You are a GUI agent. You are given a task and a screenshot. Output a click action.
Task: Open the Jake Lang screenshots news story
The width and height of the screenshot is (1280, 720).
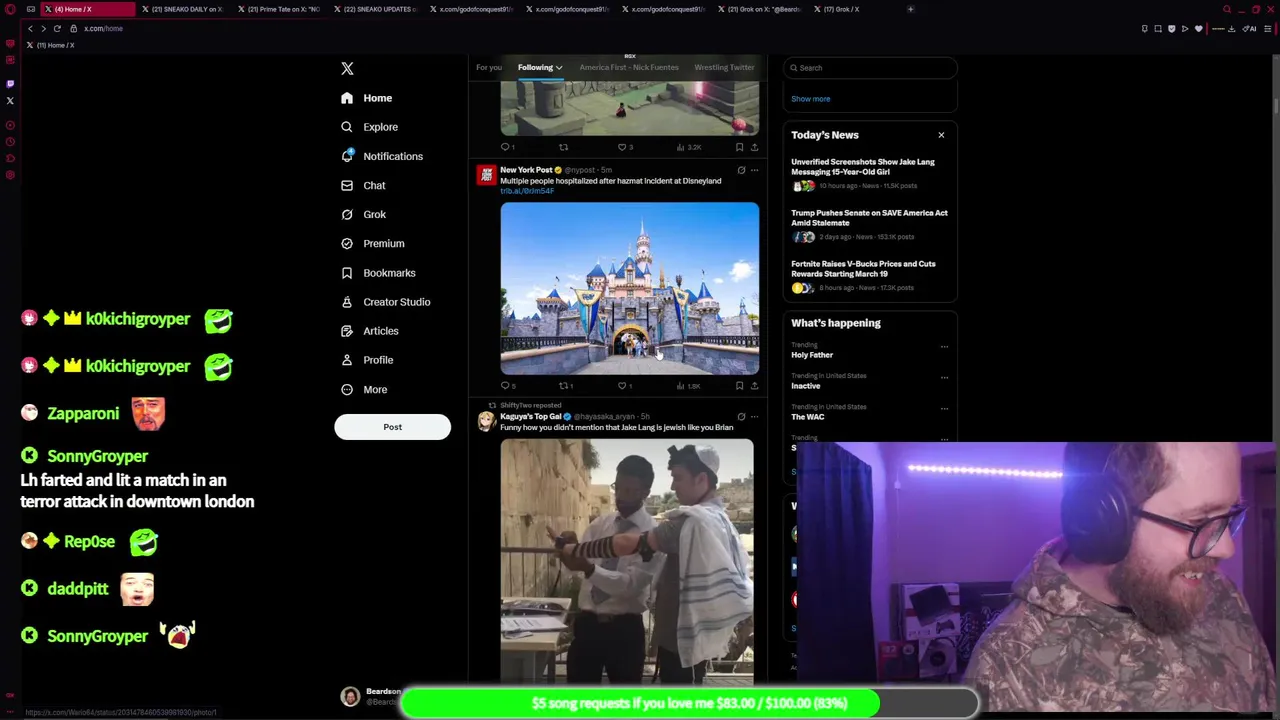pyautogui.click(x=869, y=174)
